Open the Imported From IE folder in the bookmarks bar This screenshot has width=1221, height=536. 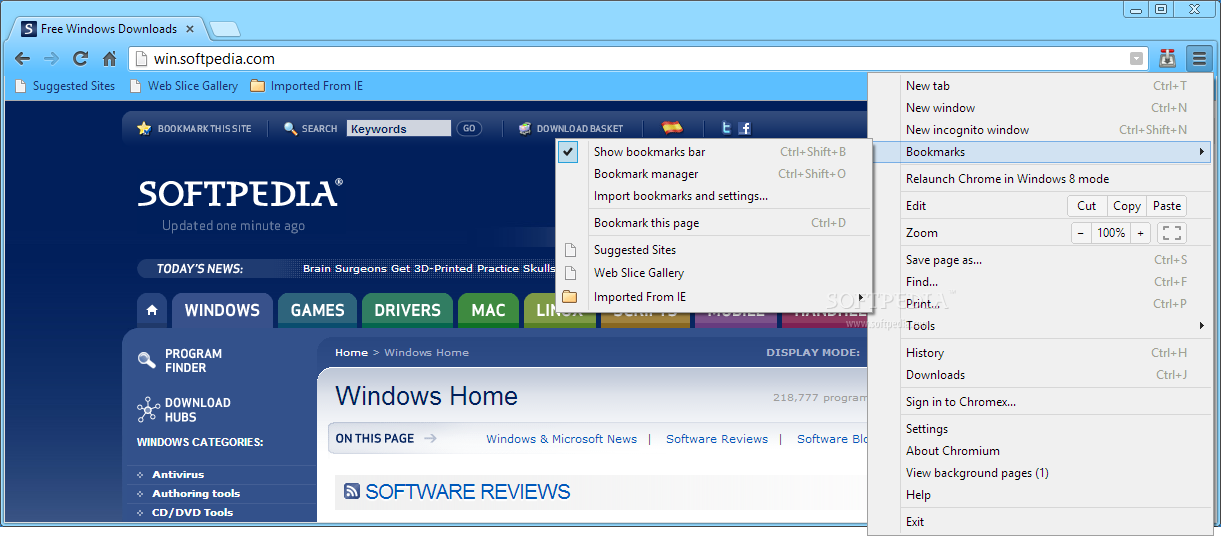coord(307,86)
